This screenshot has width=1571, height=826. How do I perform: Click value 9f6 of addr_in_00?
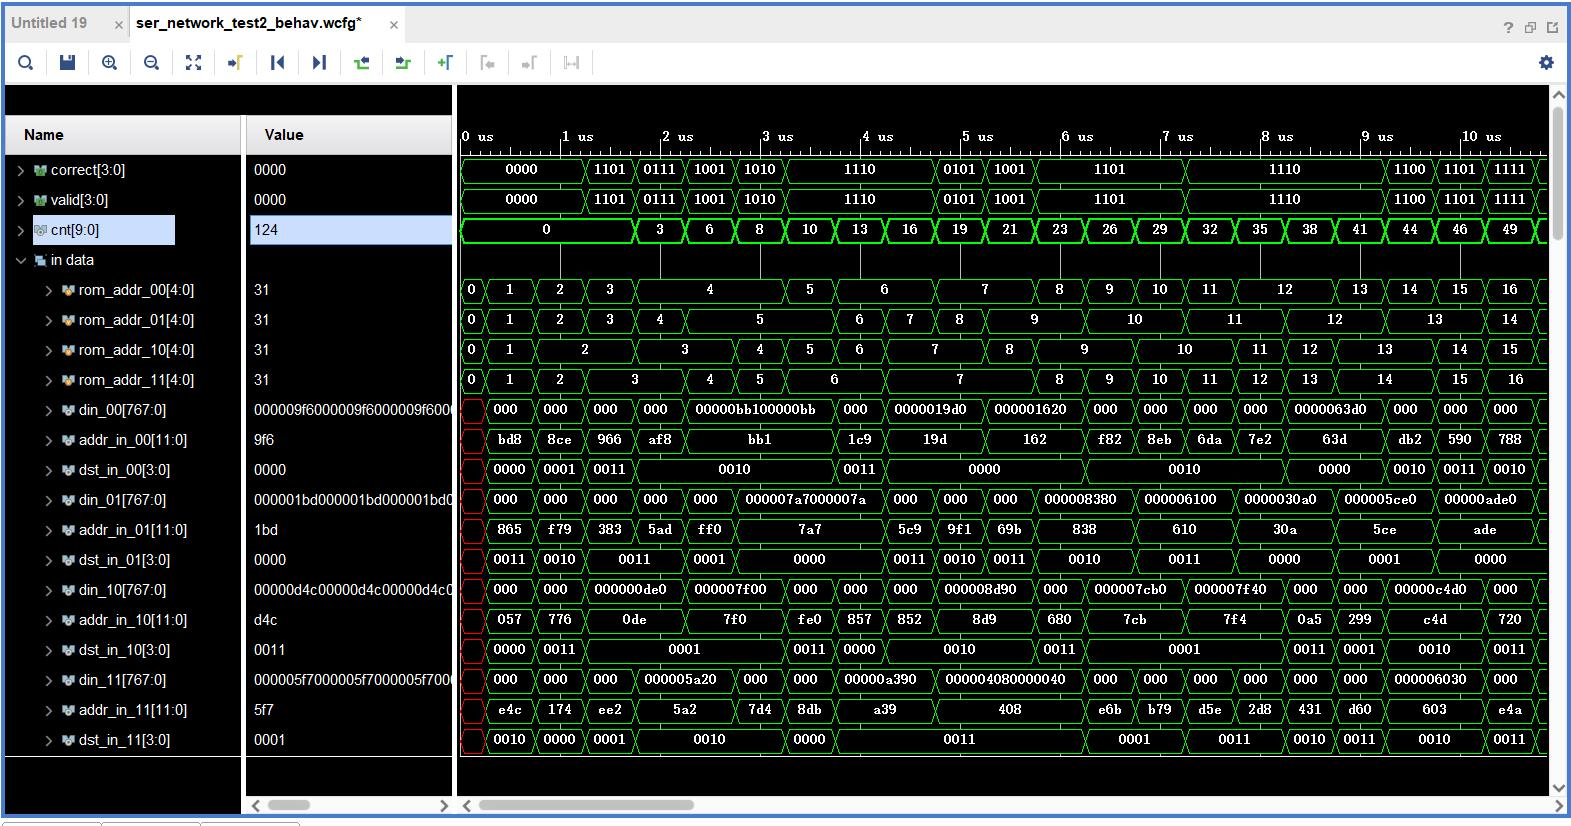264,440
